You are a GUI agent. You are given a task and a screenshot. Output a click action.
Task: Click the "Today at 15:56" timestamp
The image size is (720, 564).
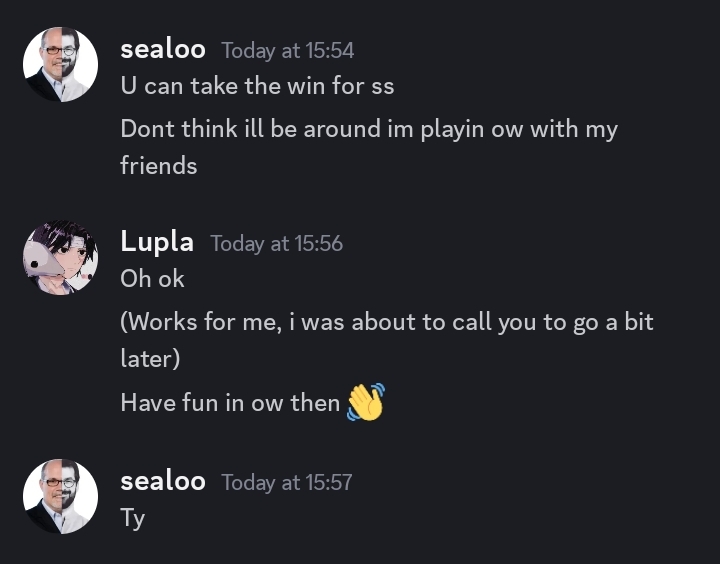(x=277, y=243)
